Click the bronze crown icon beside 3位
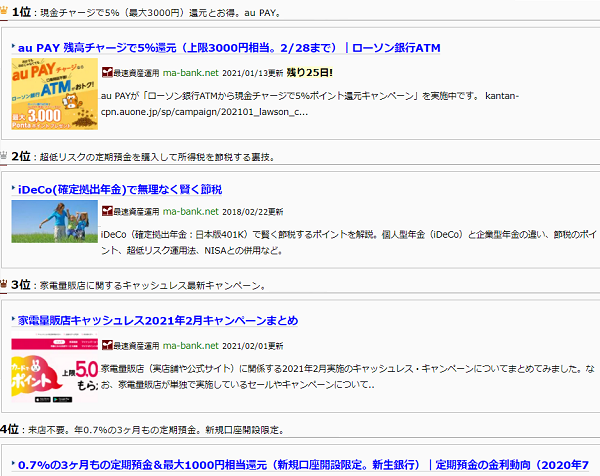 4,284
